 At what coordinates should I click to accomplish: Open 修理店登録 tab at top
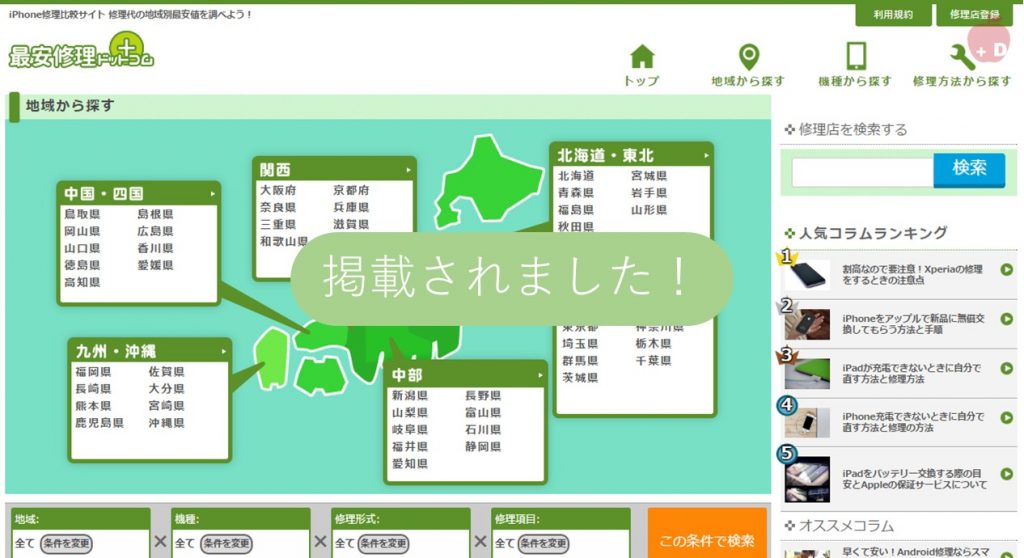point(974,14)
